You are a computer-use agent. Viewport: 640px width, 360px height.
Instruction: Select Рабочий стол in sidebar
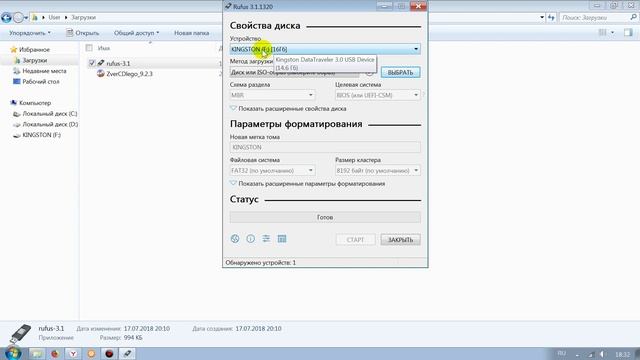point(41,81)
